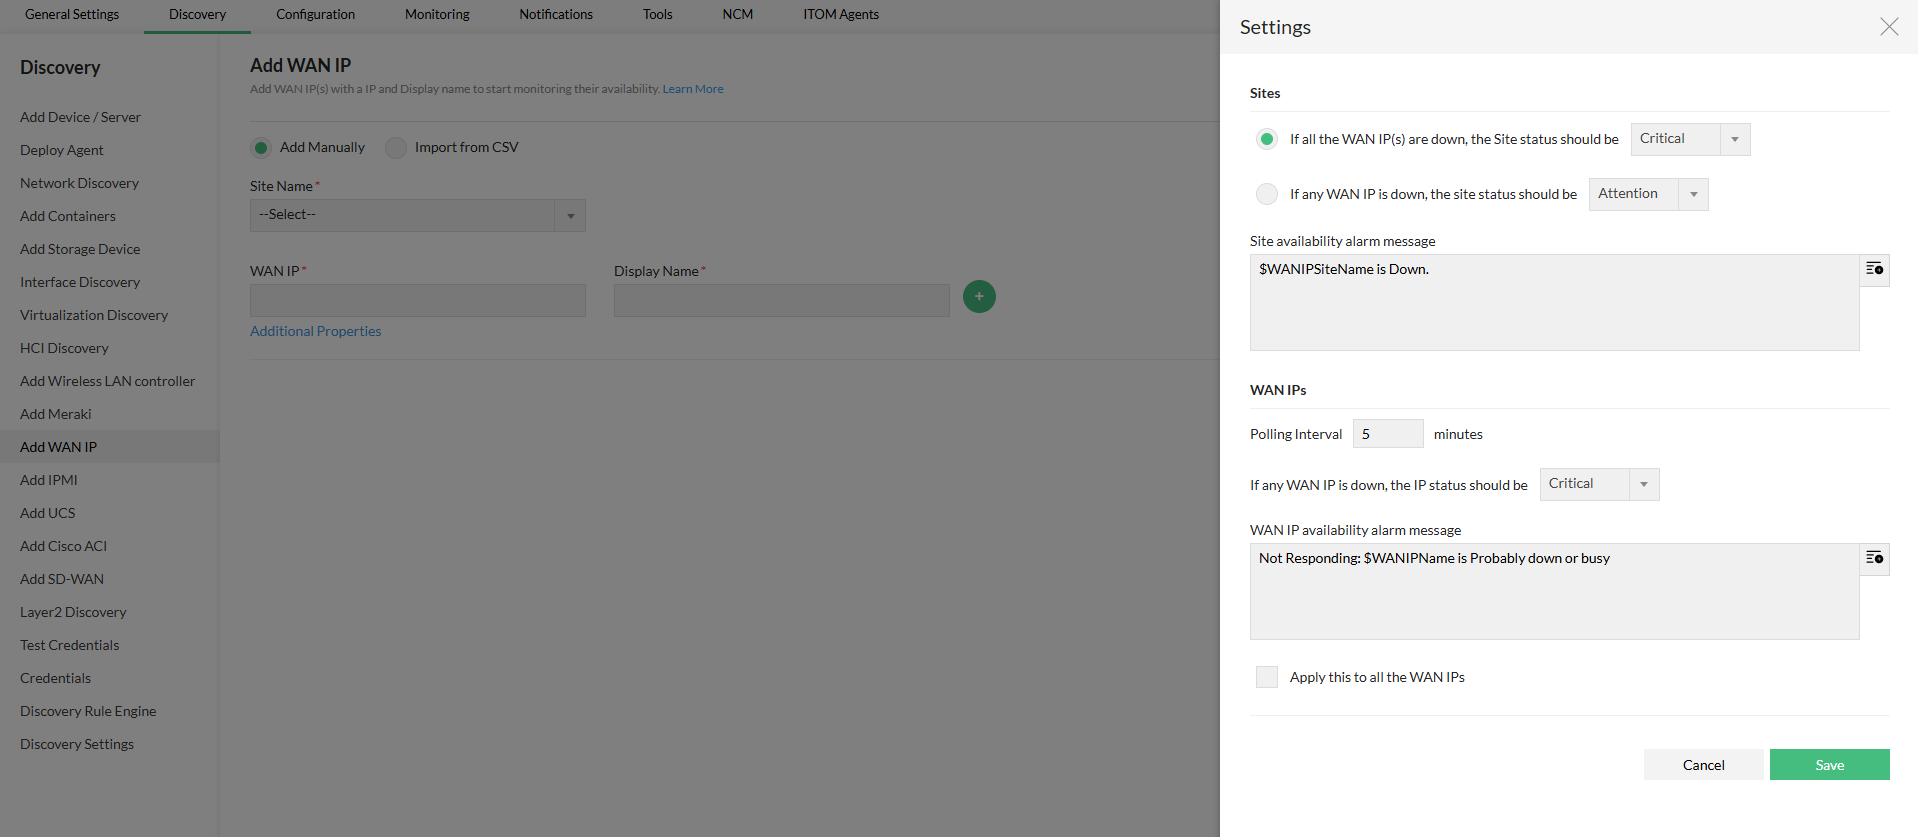This screenshot has width=1918, height=837.
Task: Click the Display Name input field
Action: tap(781, 300)
